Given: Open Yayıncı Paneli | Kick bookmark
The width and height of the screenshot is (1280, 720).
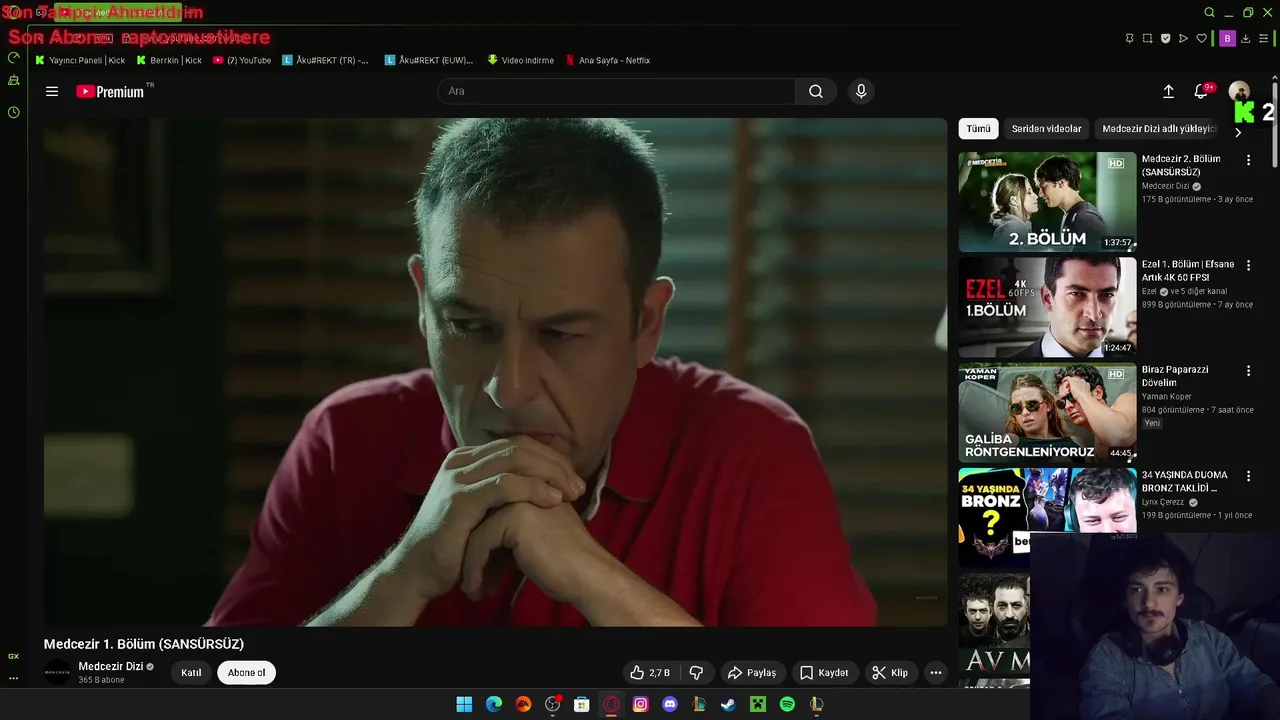Looking at the screenshot, I should [80, 60].
